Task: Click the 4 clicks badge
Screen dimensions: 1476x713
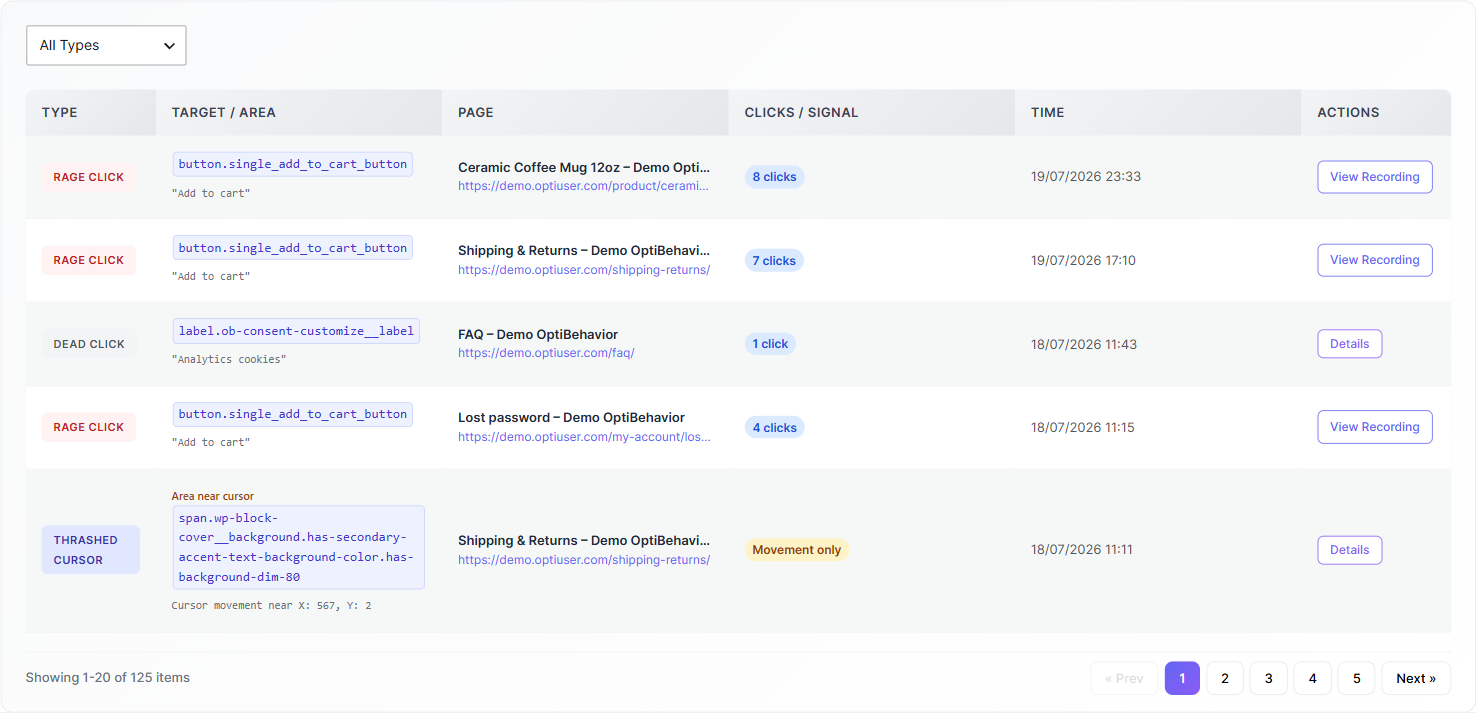Action: (x=774, y=428)
